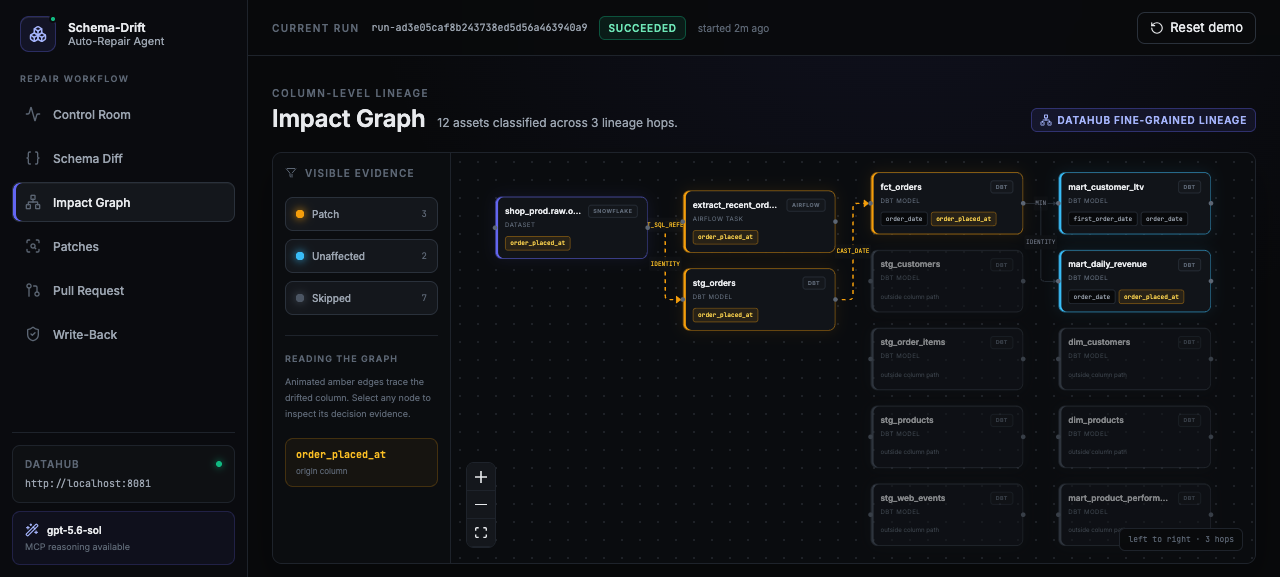Select the extract_recent_ord... Airflow task node

760,221
